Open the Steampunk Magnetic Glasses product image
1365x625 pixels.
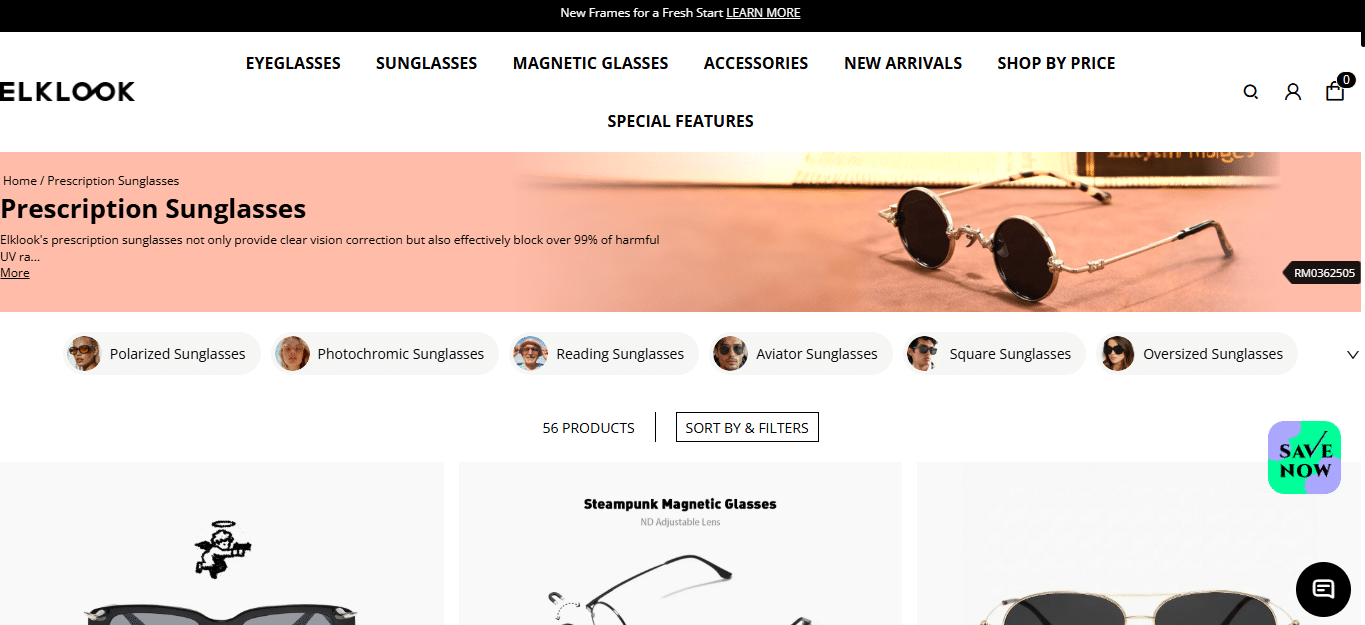680,544
